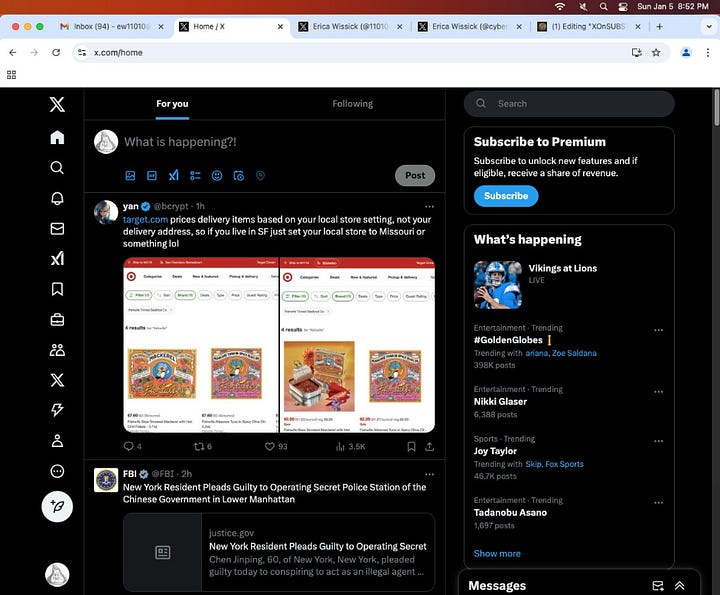The width and height of the screenshot is (720, 595).
Task: Open Bookmarks icon in the sidebar
Action: [57, 289]
